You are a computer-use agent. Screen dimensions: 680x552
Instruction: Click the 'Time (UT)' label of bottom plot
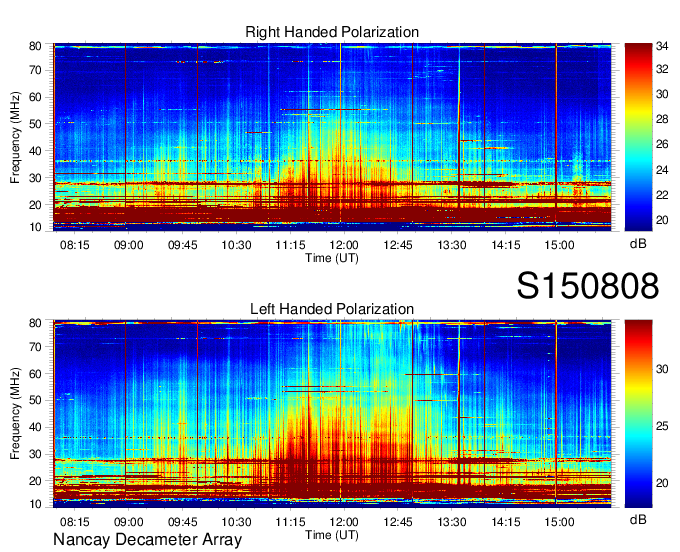click(x=332, y=535)
